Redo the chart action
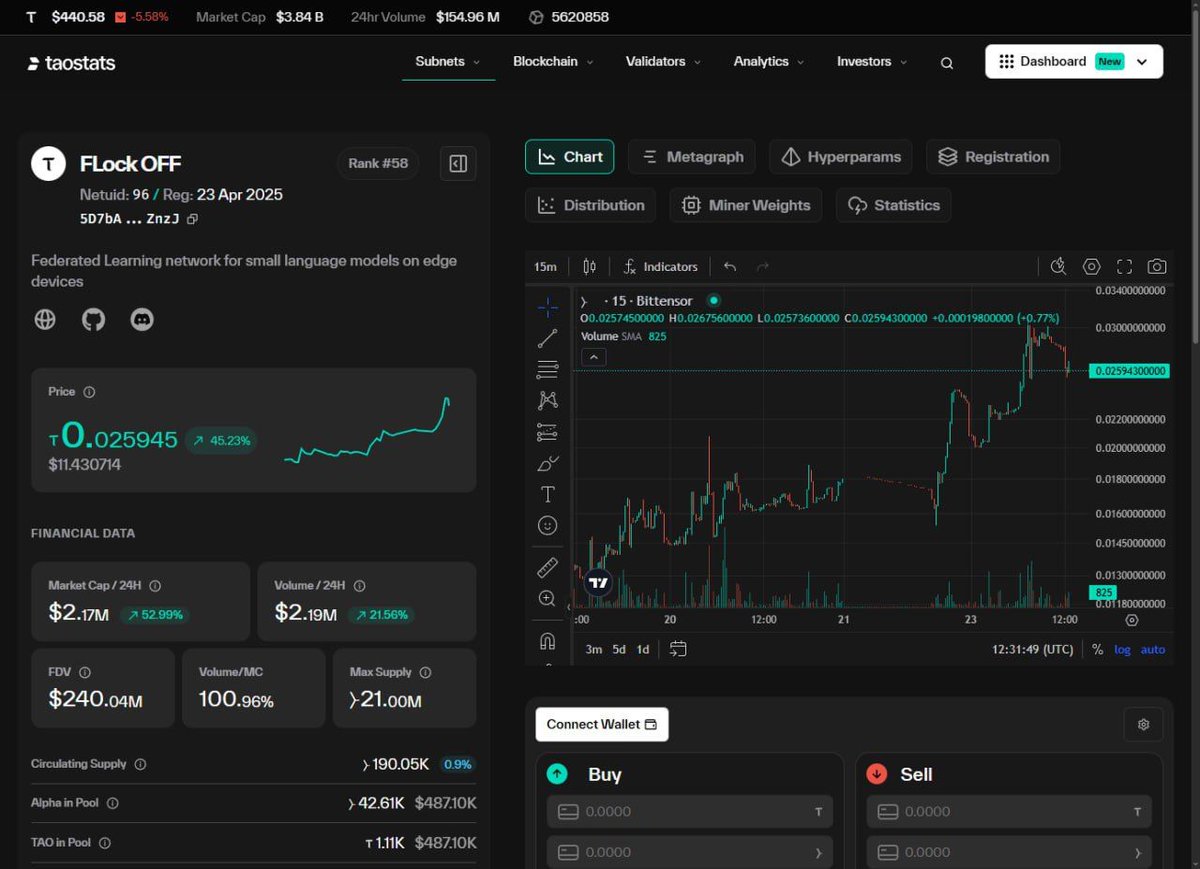 point(763,266)
